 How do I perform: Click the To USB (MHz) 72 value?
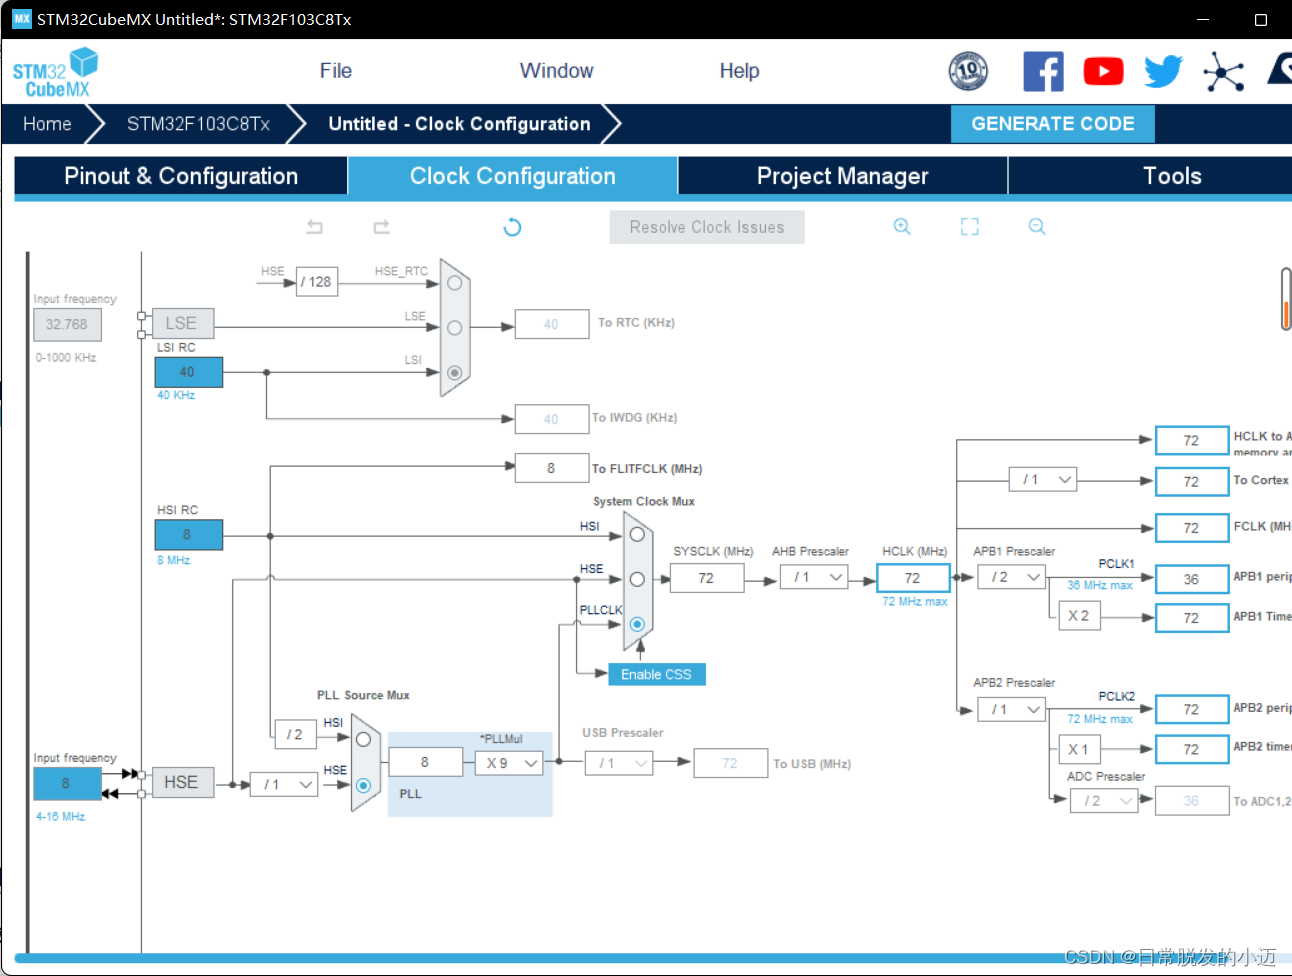(x=731, y=763)
